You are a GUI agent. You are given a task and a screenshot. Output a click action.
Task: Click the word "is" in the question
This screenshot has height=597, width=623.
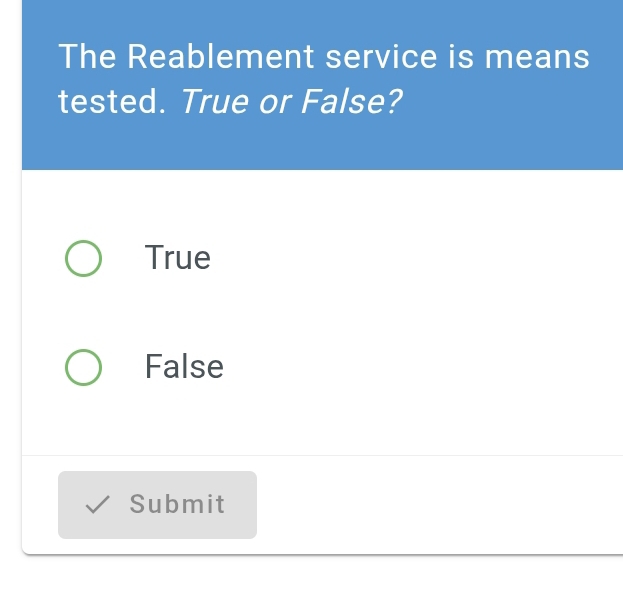[x=460, y=57]
